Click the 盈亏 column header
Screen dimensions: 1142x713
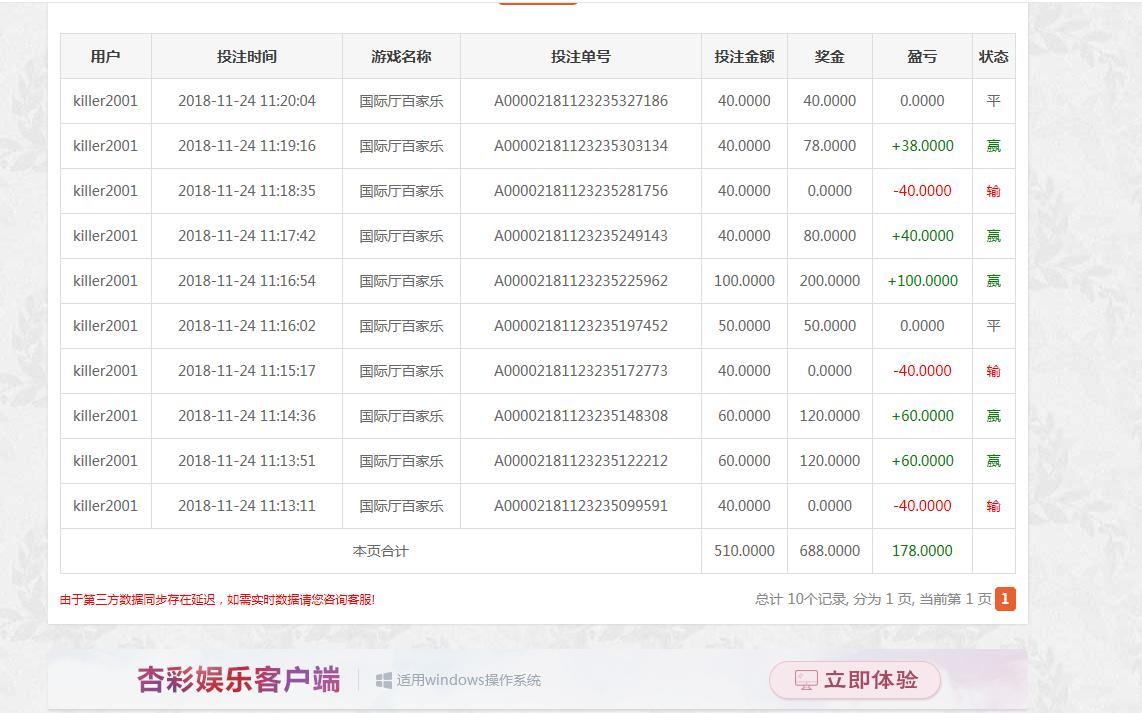(x=922, y=57)
